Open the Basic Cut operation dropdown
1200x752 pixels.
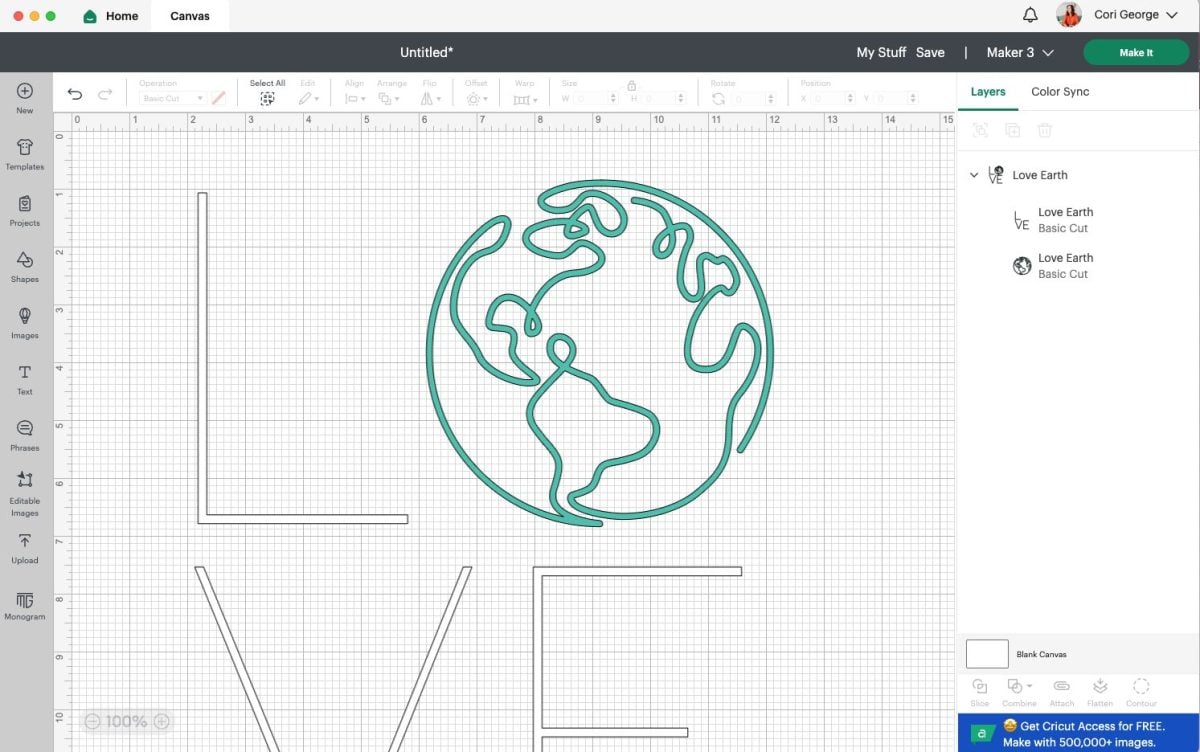tap(172, 99)
